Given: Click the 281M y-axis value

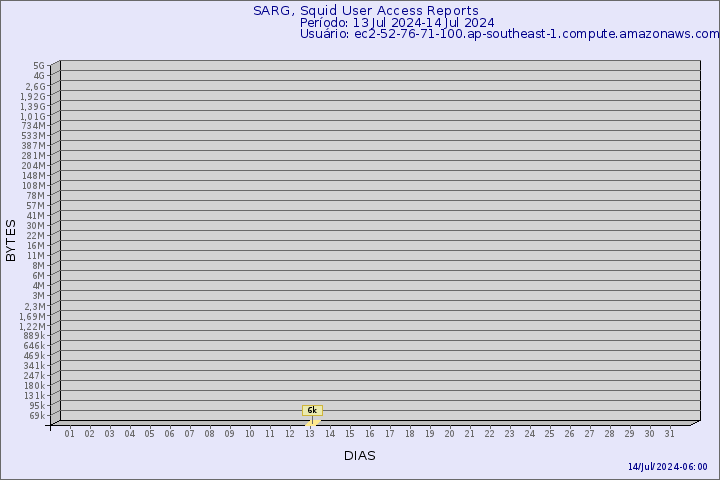Looking at the screenshot, I should tap(34, 156).
